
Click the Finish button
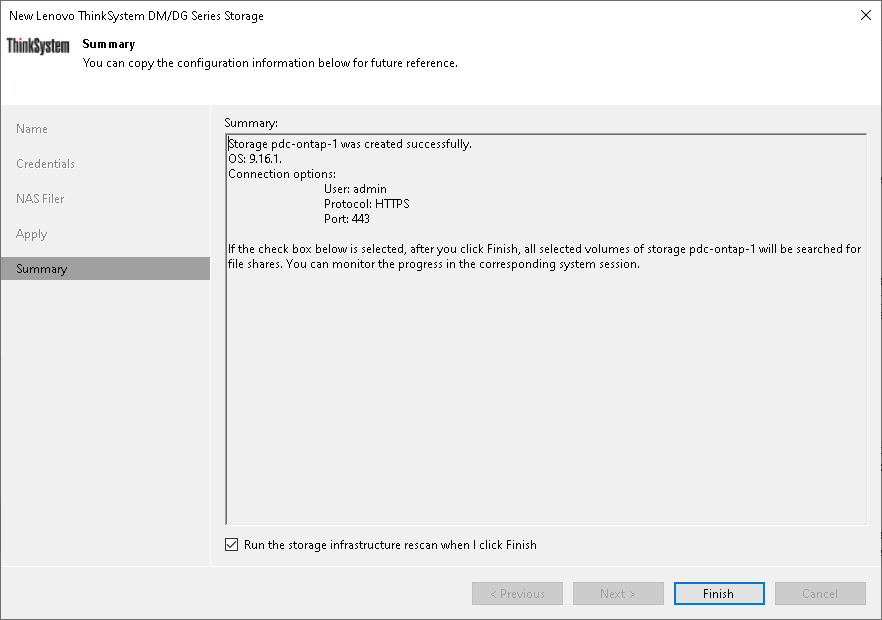pyautogui.click(x=719, y=594)
